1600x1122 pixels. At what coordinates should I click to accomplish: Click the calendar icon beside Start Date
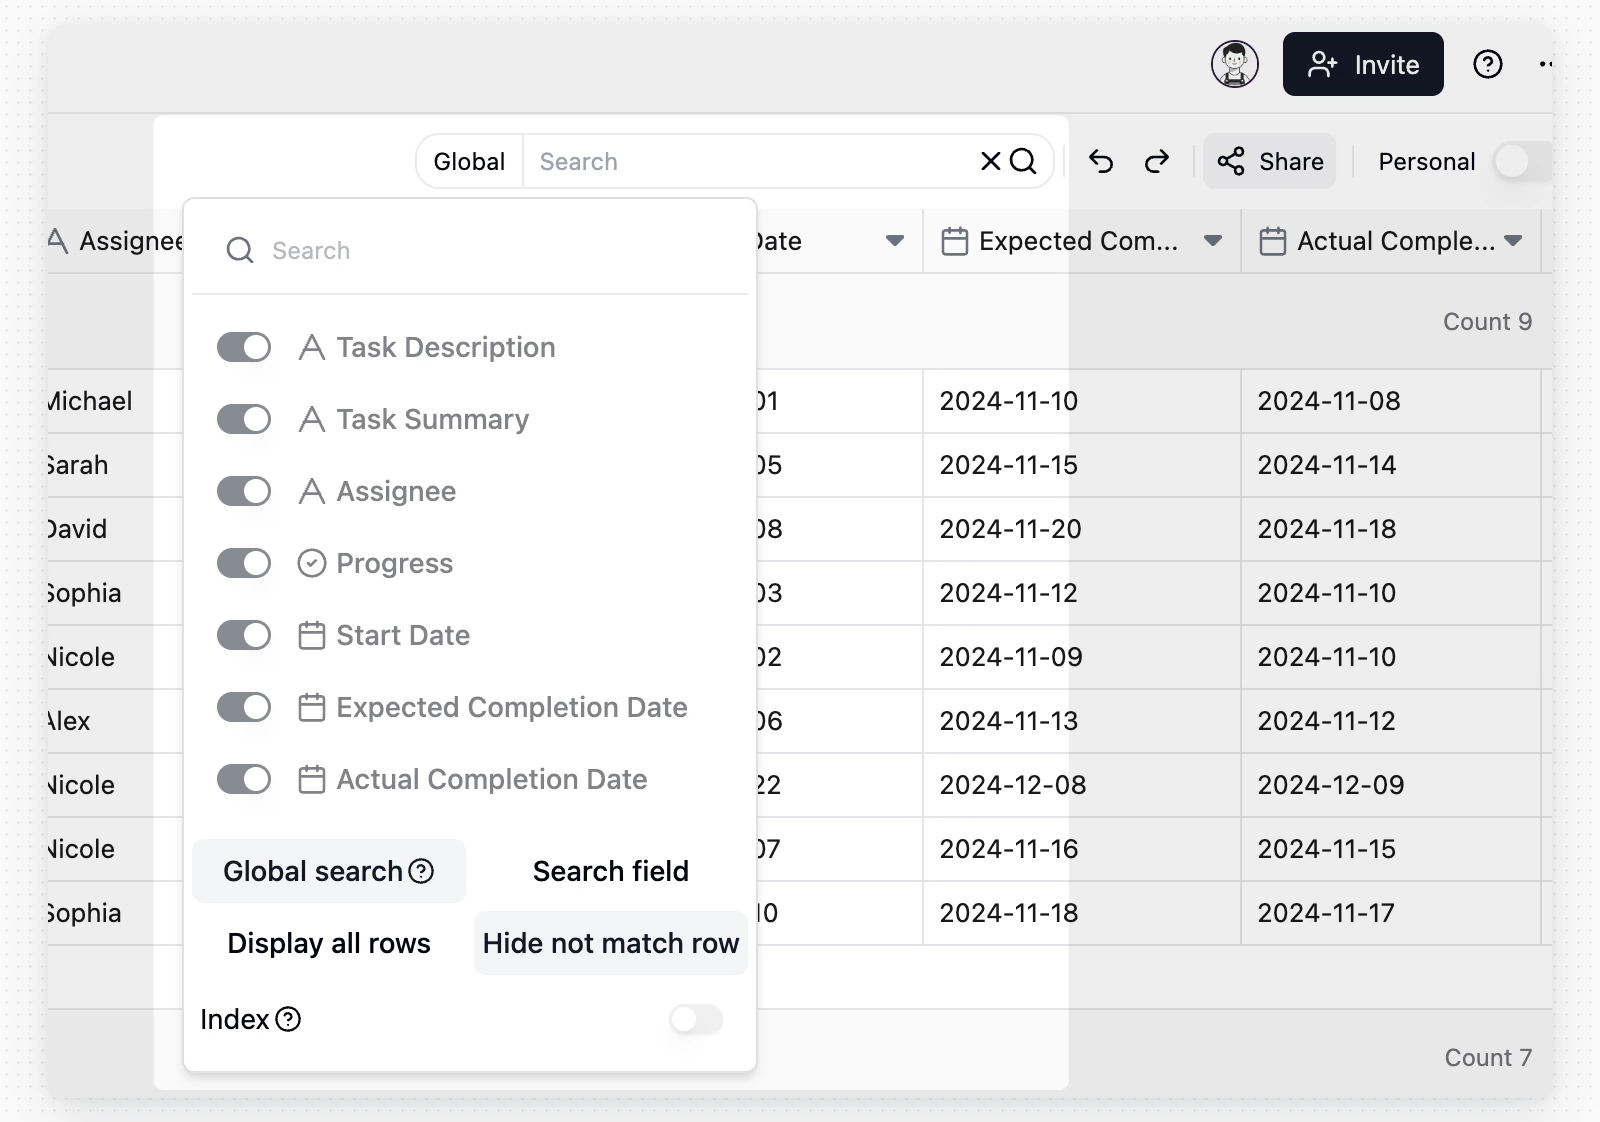point(312,635)
